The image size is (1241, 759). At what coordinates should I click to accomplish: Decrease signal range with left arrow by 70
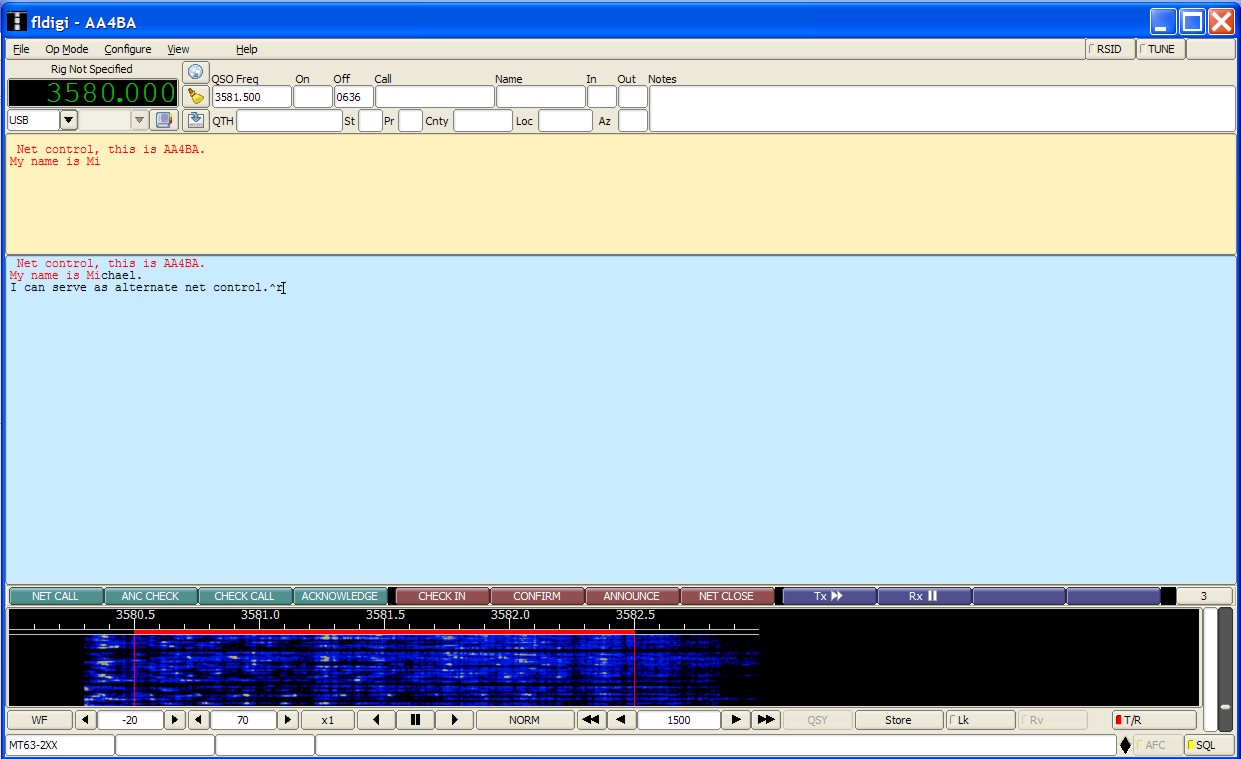[x=199, y=720]
